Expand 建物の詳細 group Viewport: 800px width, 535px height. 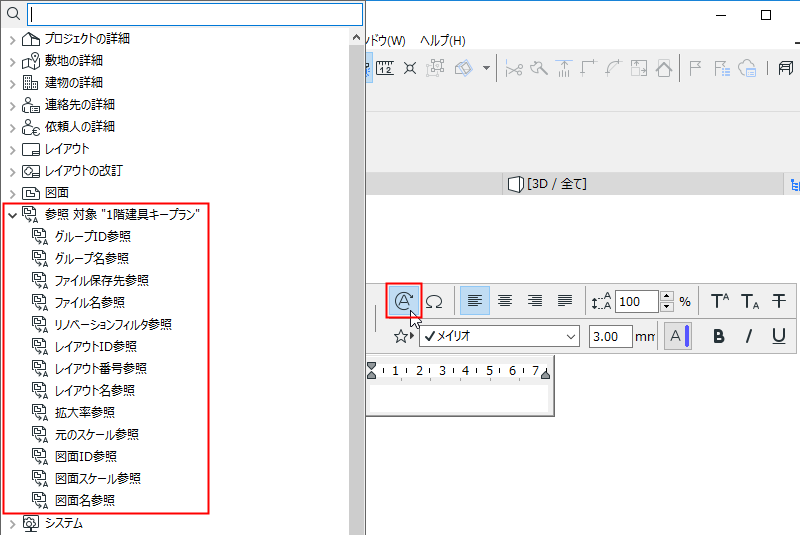coord(13,83)
